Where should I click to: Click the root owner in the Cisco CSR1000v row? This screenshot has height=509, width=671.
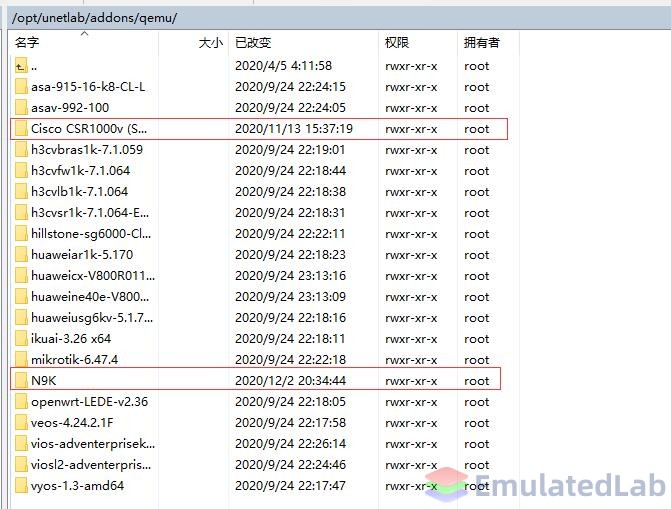tap(476, 129)
